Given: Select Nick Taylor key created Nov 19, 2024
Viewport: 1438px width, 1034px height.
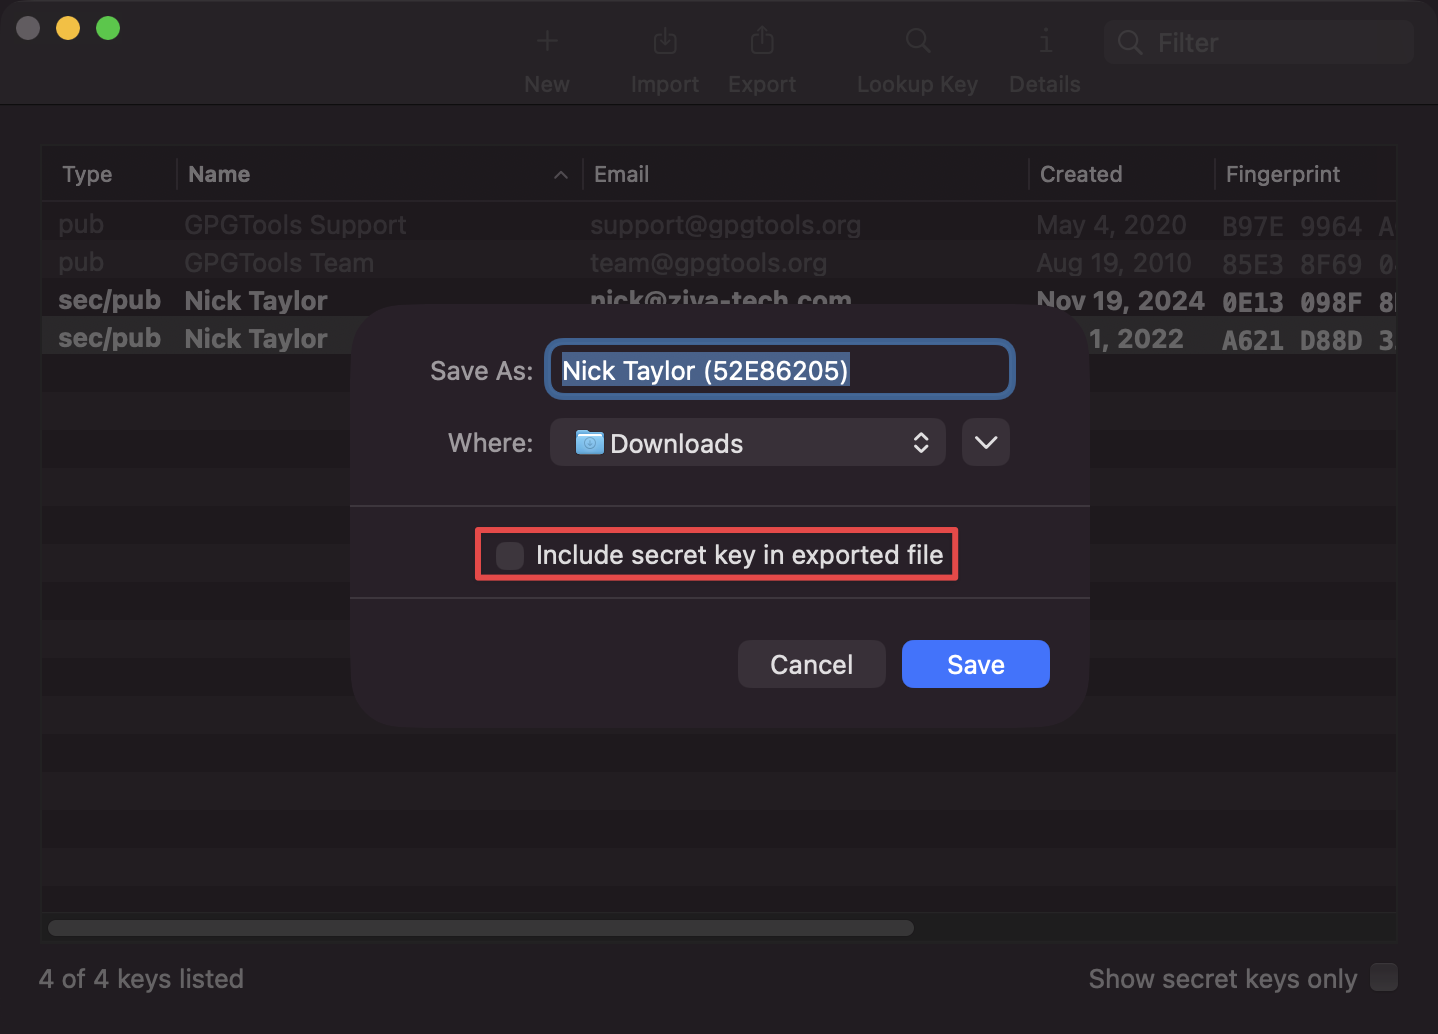Looking at the screenshot, I should tap(719, 298).
